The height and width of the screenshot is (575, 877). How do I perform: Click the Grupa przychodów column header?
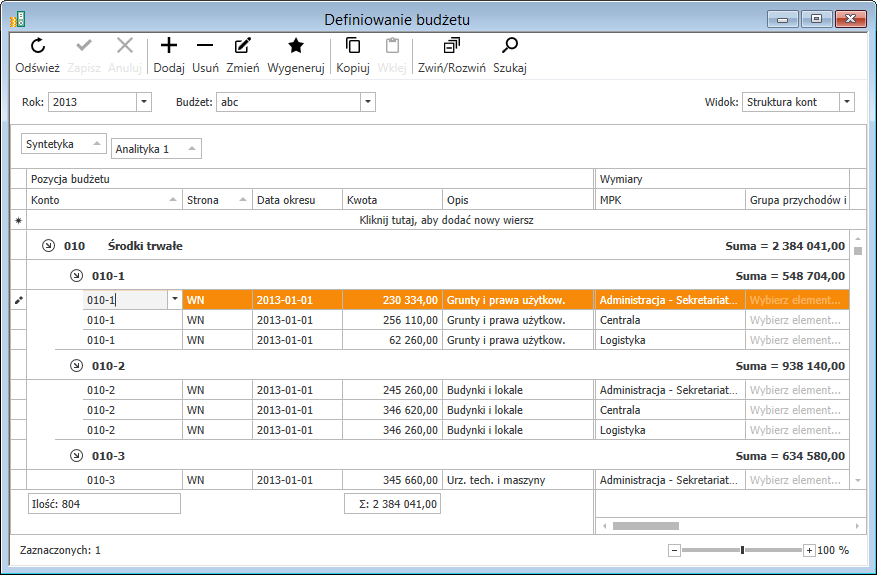pos(798,200)
